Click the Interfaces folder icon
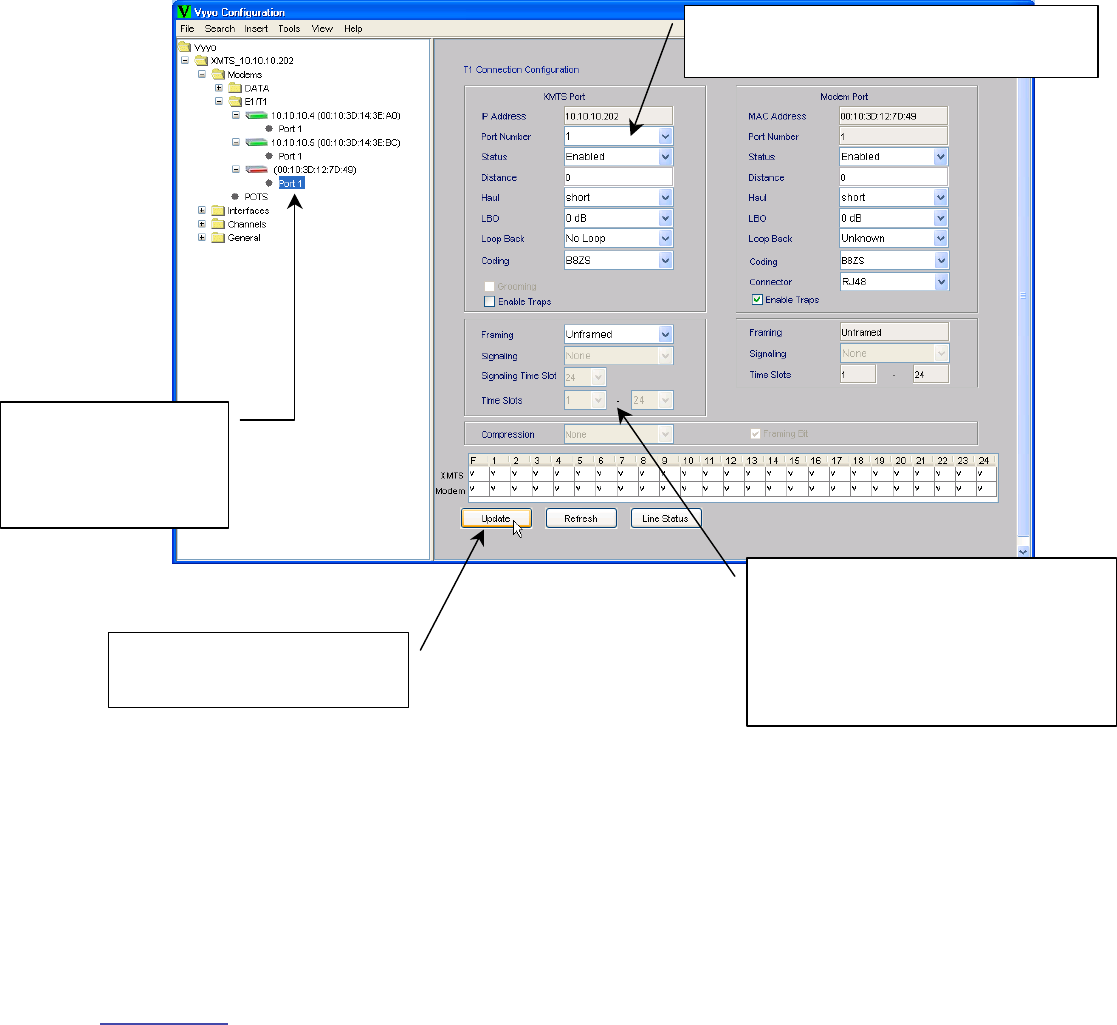 click(x=218, y=211)
